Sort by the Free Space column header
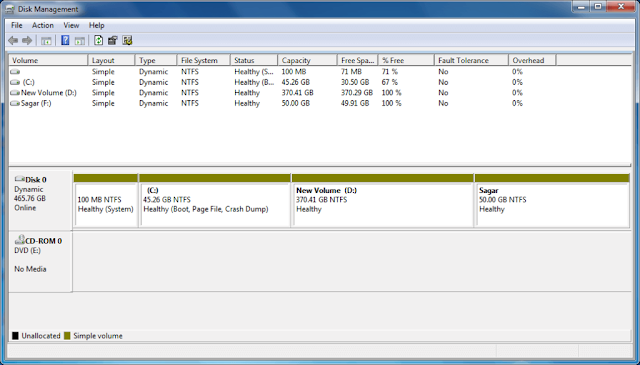This screenshot has height=365, width=640. 358,60
